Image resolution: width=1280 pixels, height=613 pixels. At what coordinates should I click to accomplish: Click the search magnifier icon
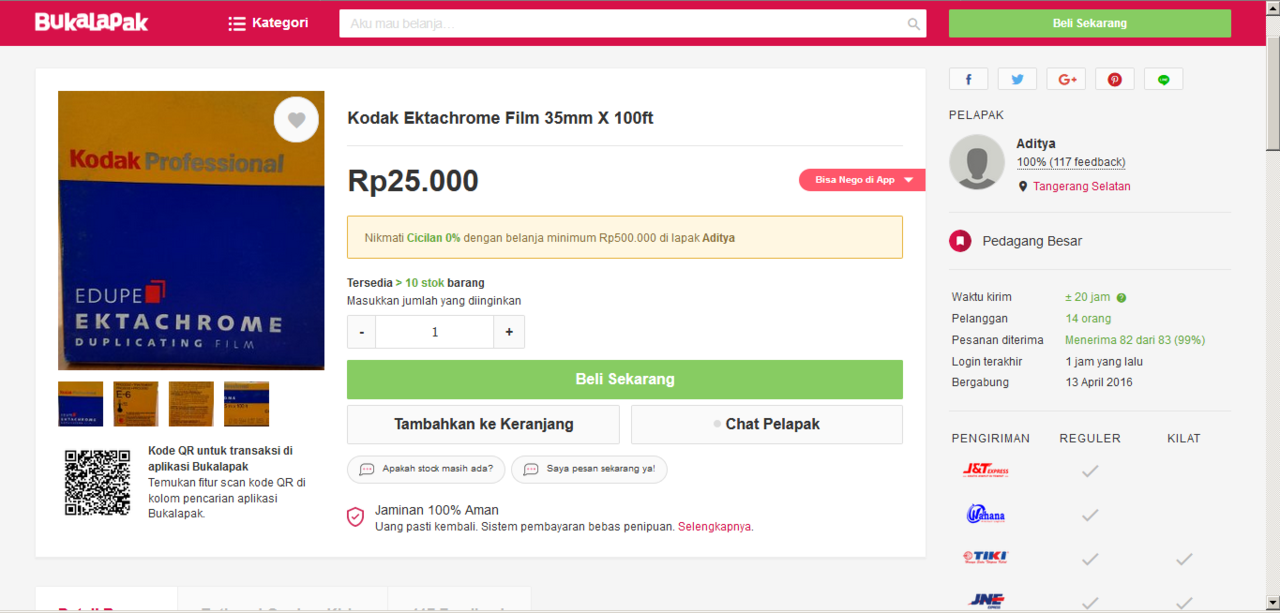point(912,22)
